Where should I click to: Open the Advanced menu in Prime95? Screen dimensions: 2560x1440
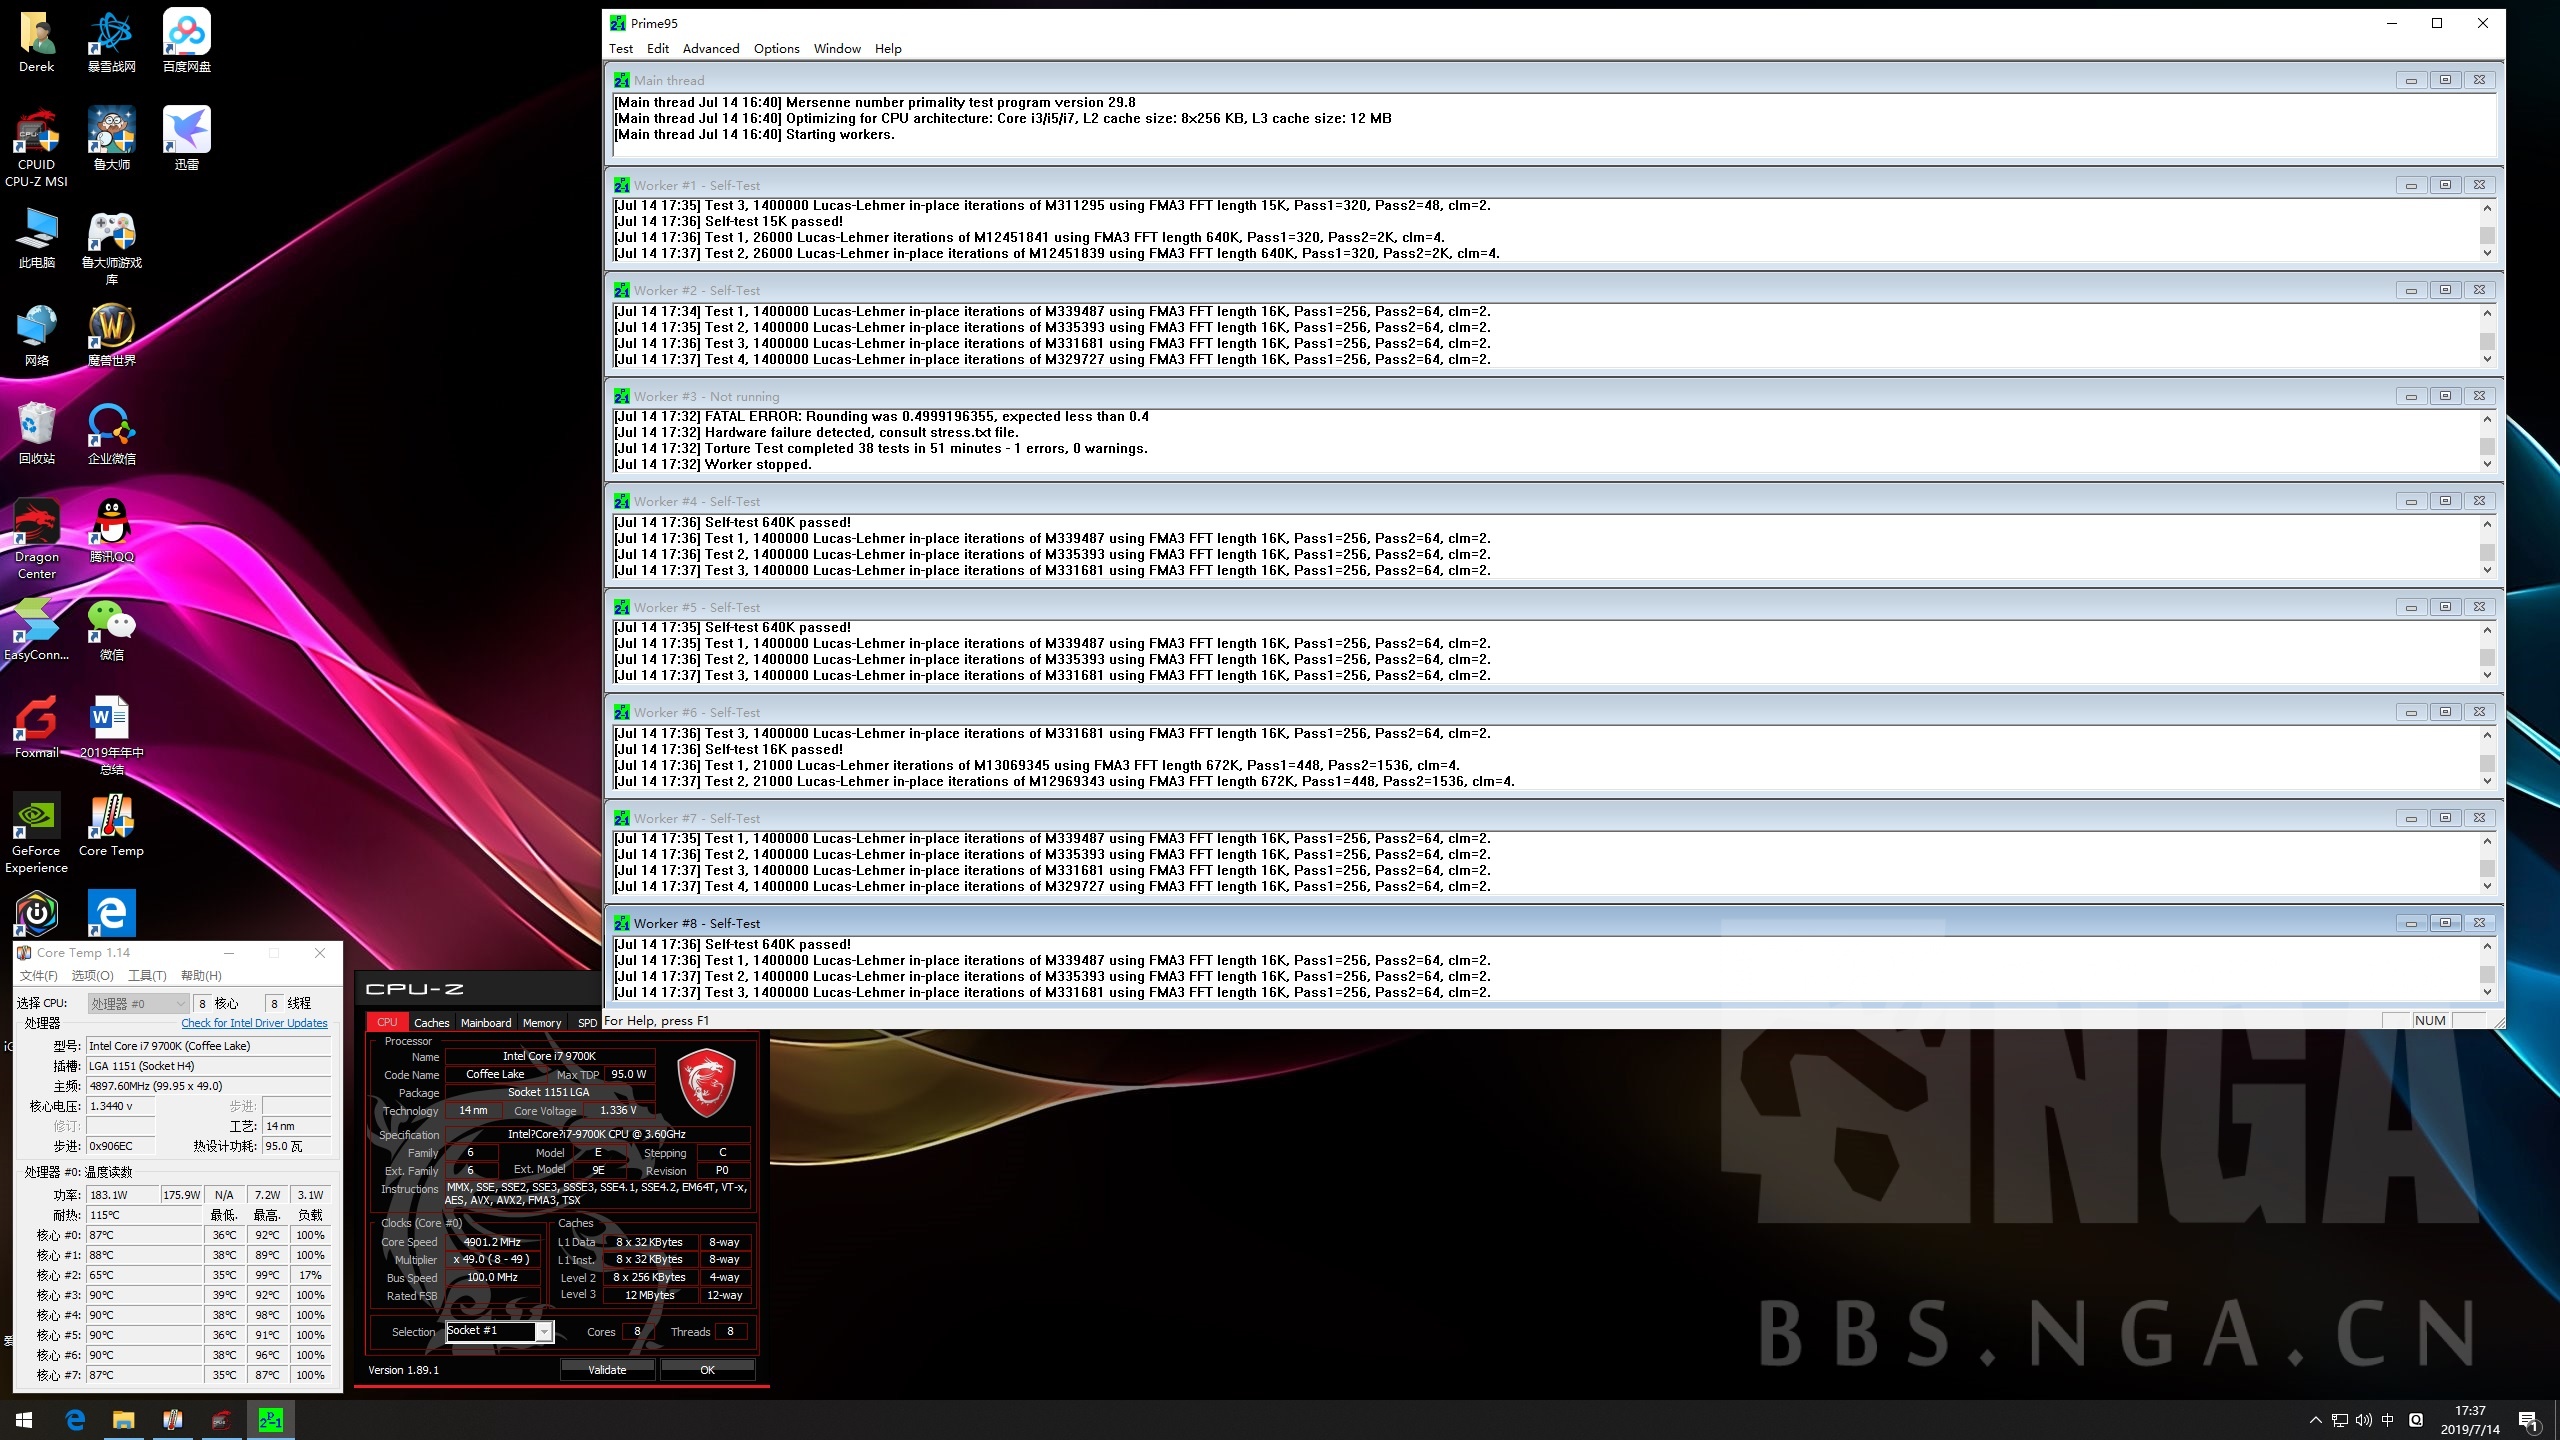(x=710, y=48)
